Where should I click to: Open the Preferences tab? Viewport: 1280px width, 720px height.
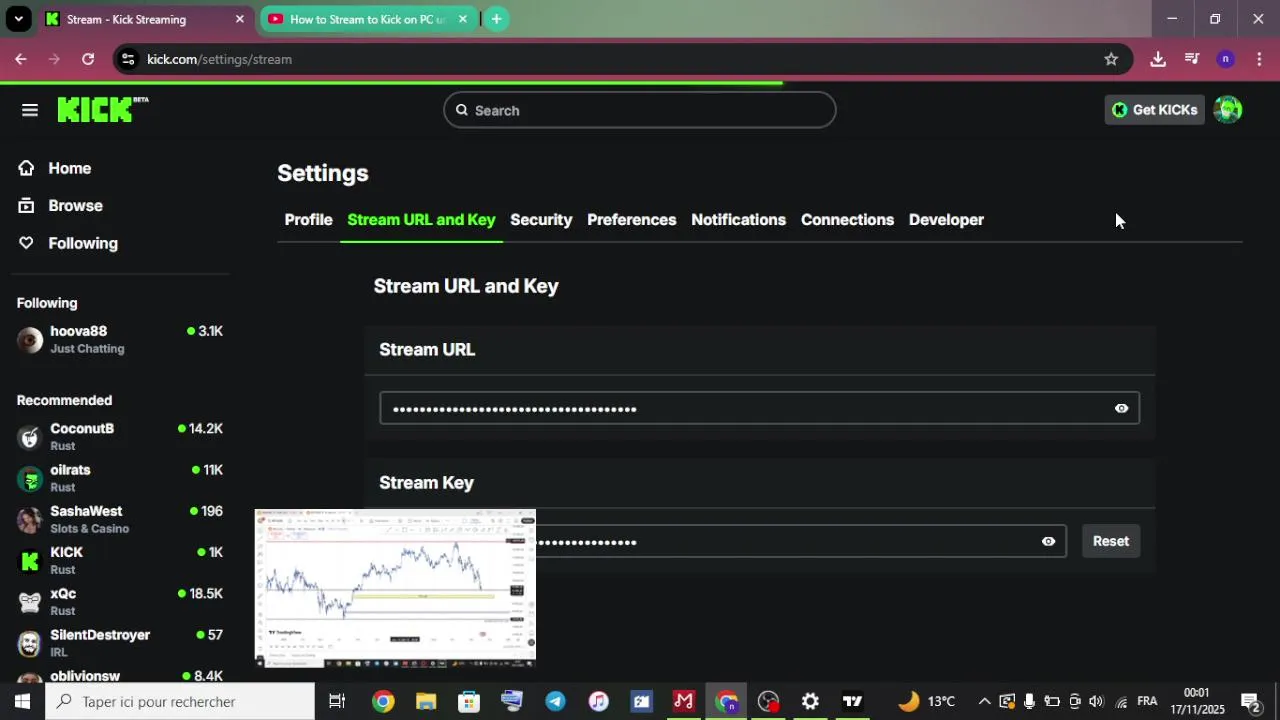coord(632,220)
